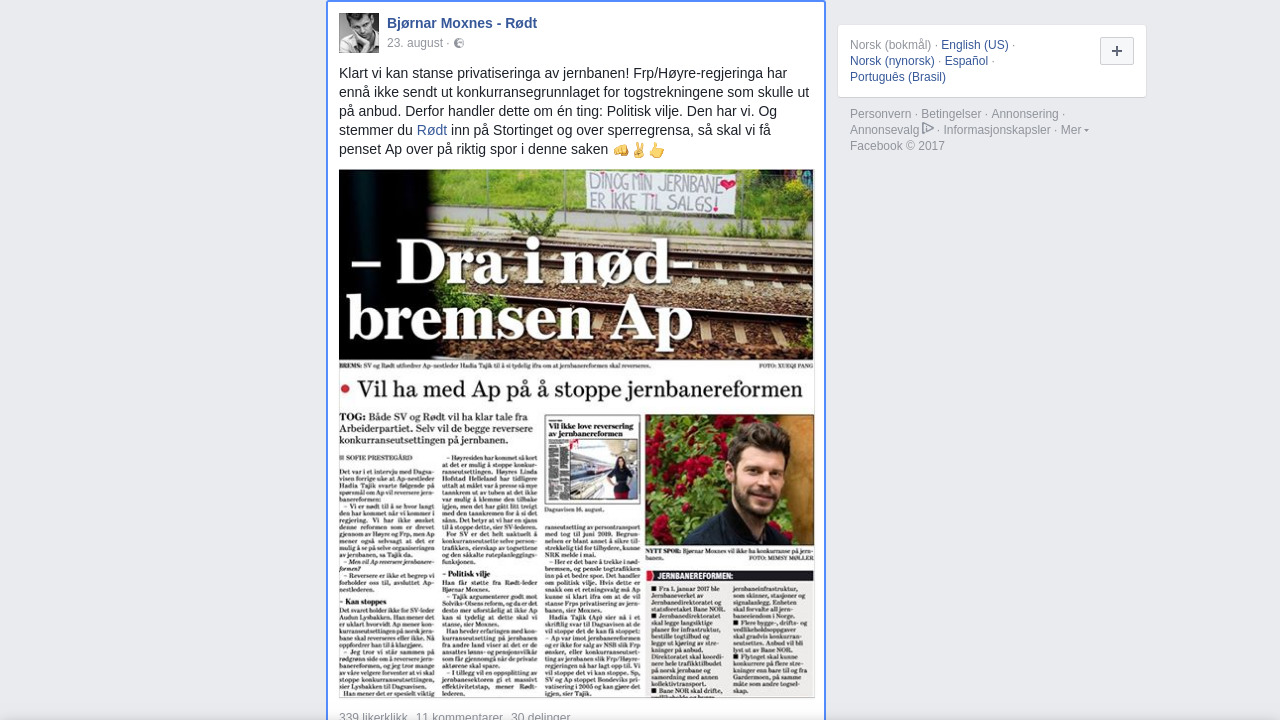Image resolution: width=1280 pixels, height=720 pixels.
Task: Switch language to Español
Action: [x=966, y=61]
